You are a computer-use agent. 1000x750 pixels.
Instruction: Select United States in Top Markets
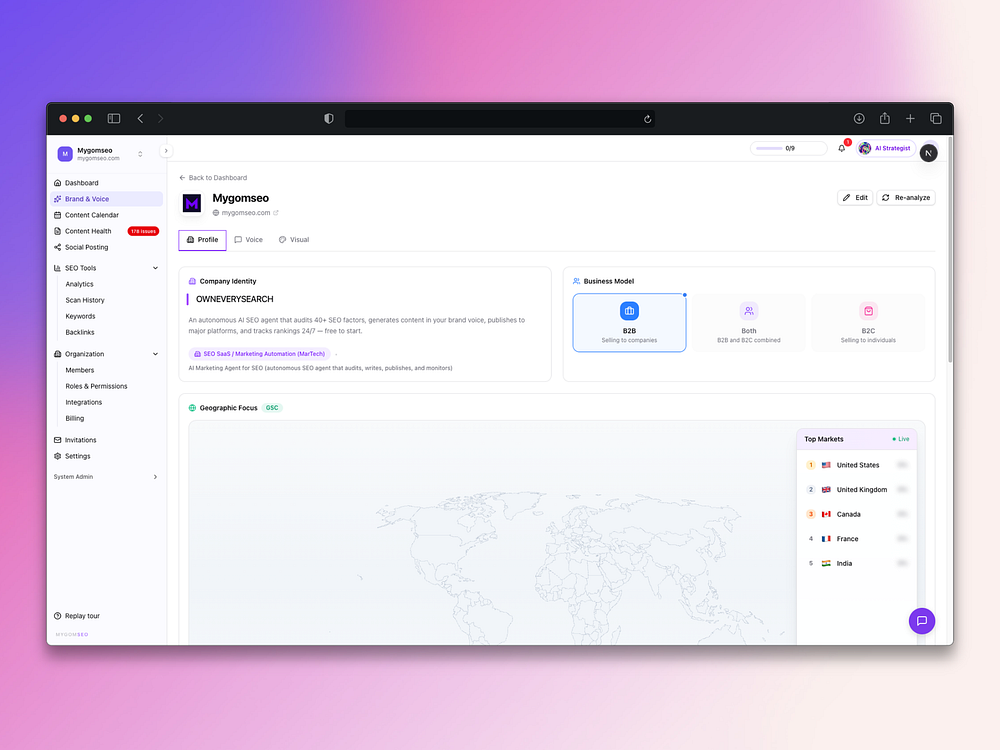(857, 465)
